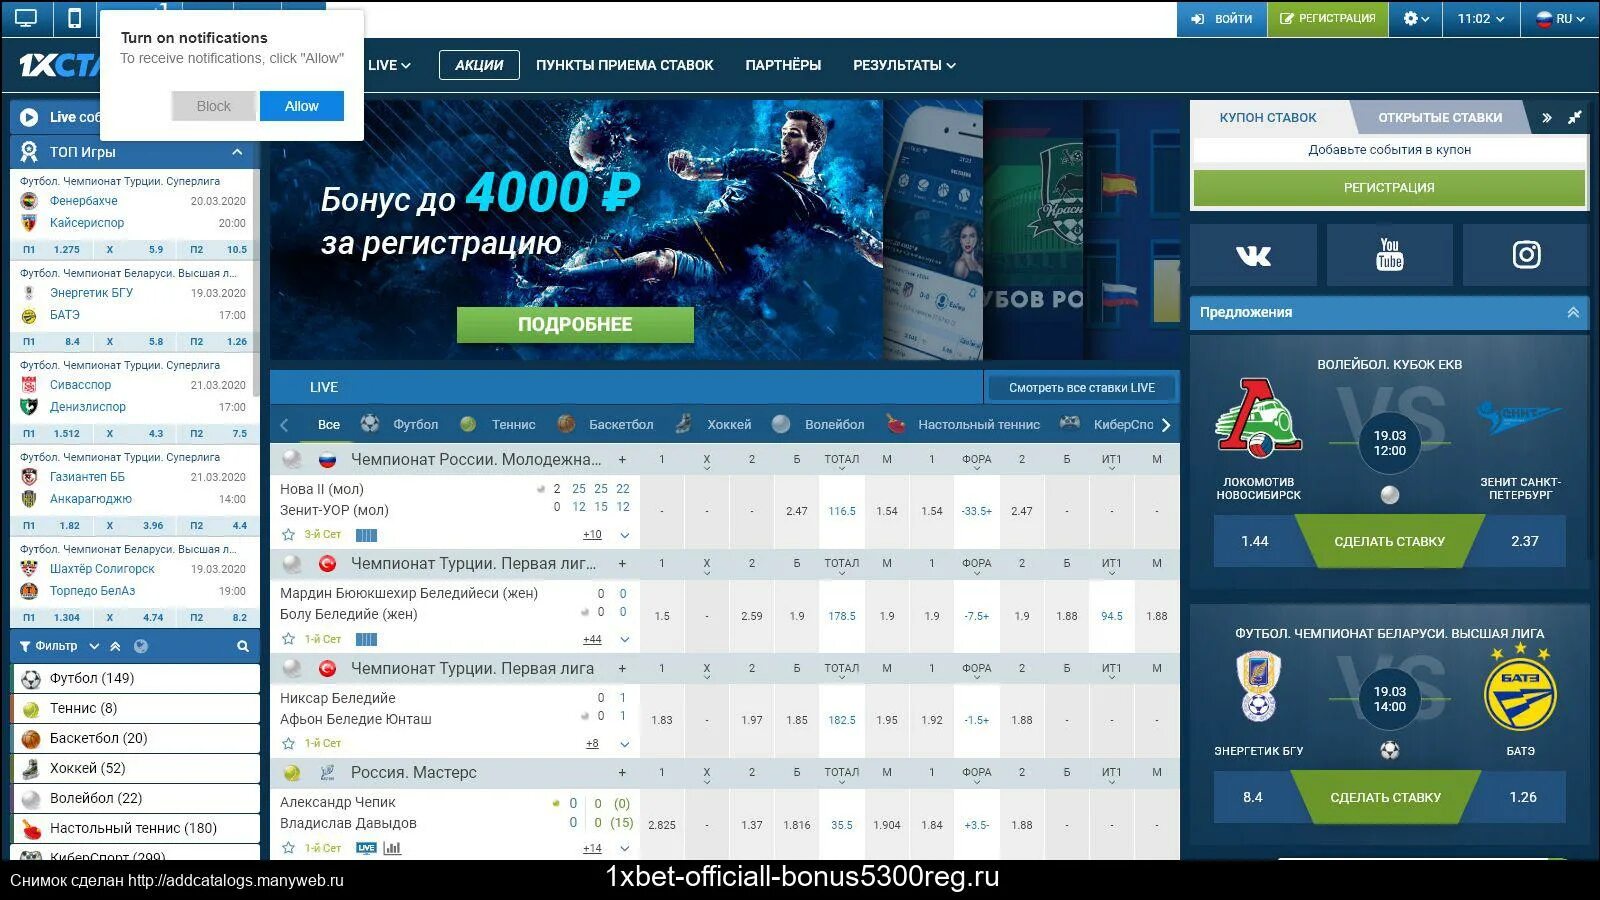This screenshot has width=1600, height=900.
Task: Favorite Нова II match star
Action: [289, 535]
